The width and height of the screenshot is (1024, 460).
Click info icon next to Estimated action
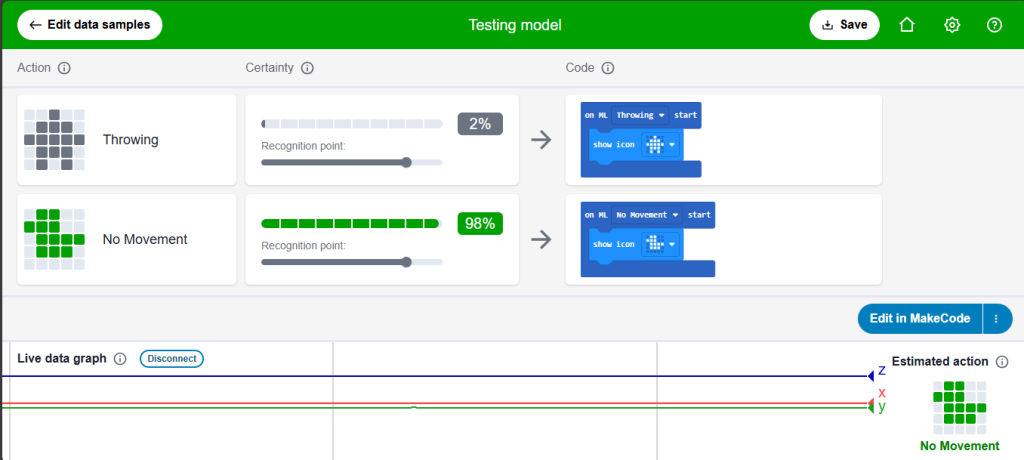1002,362
